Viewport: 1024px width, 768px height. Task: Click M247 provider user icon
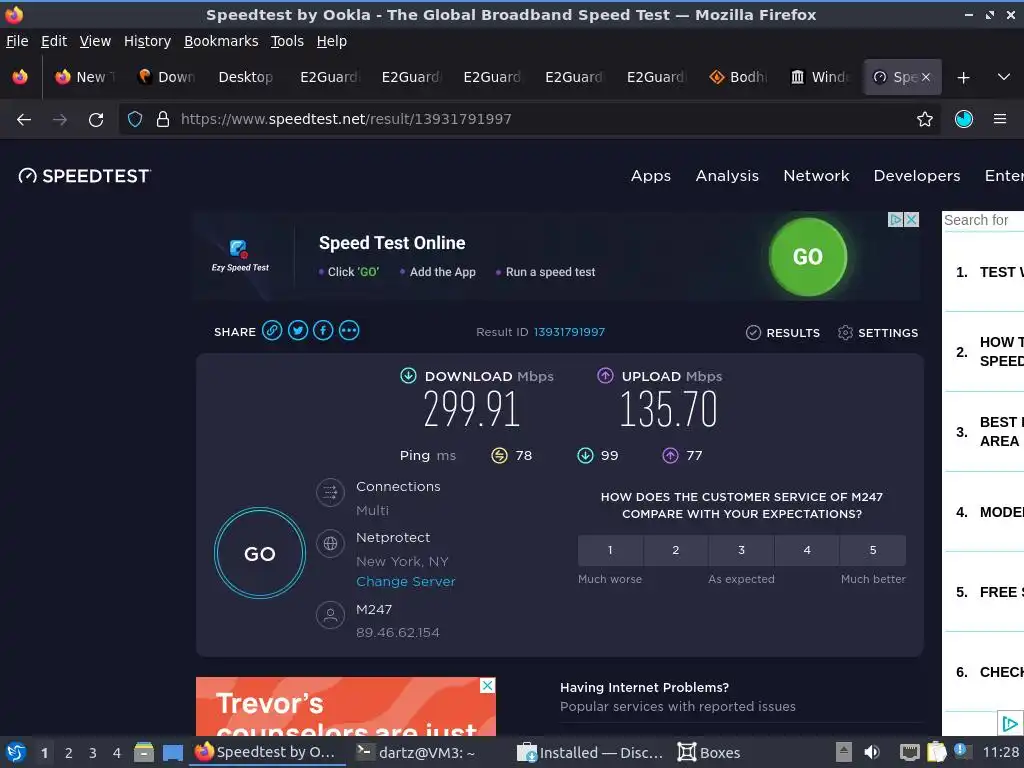(330, 615)
